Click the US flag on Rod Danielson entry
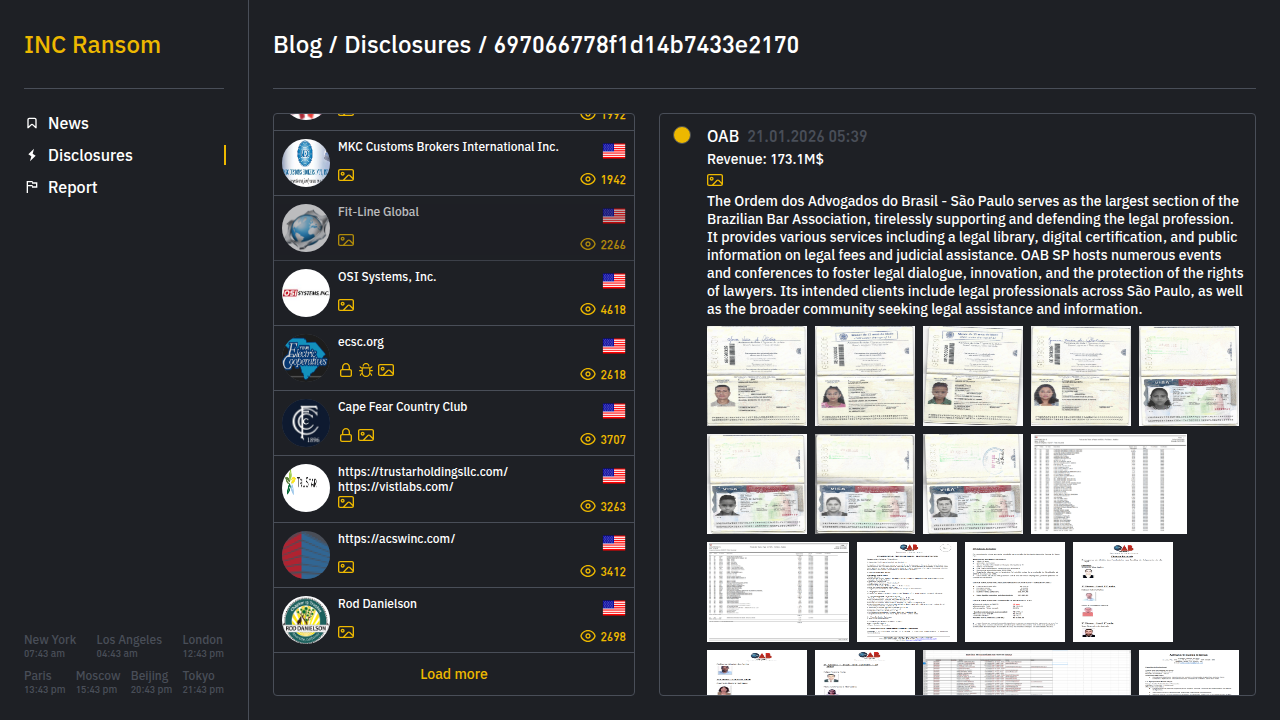The image size is (1280, 720). (614, 608)
